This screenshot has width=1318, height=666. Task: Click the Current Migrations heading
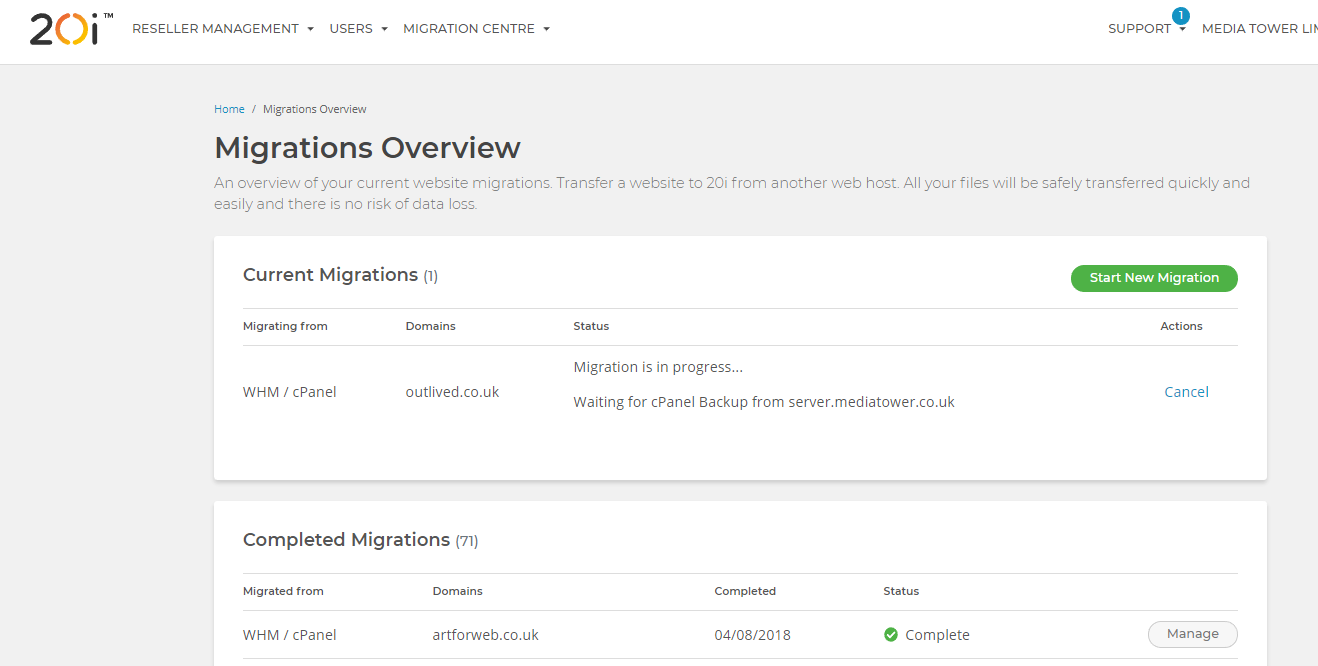[x=330, y=275]
